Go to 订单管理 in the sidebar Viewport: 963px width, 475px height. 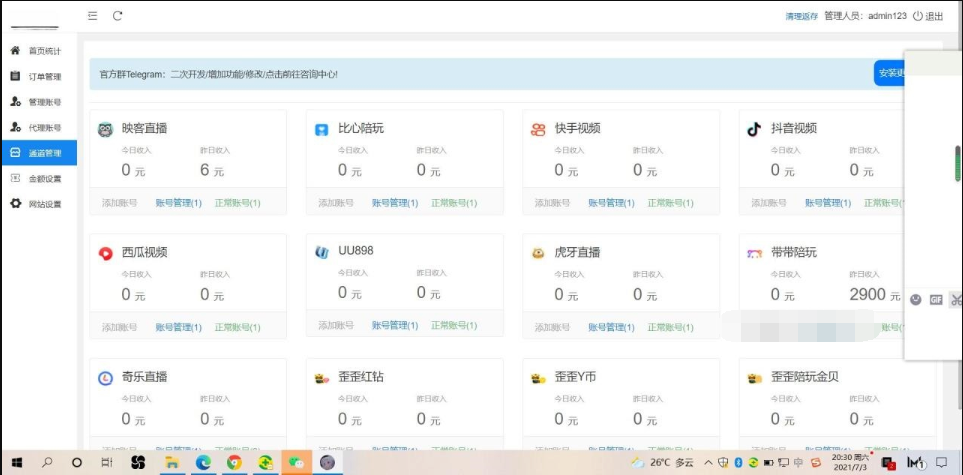[44, 76]
